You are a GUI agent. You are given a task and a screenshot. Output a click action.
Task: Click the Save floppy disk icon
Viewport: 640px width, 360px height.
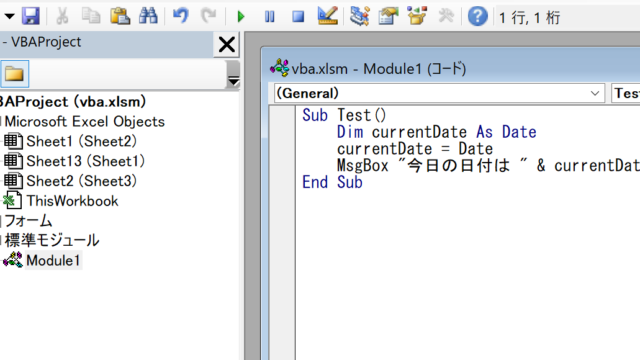pos(31,16)
